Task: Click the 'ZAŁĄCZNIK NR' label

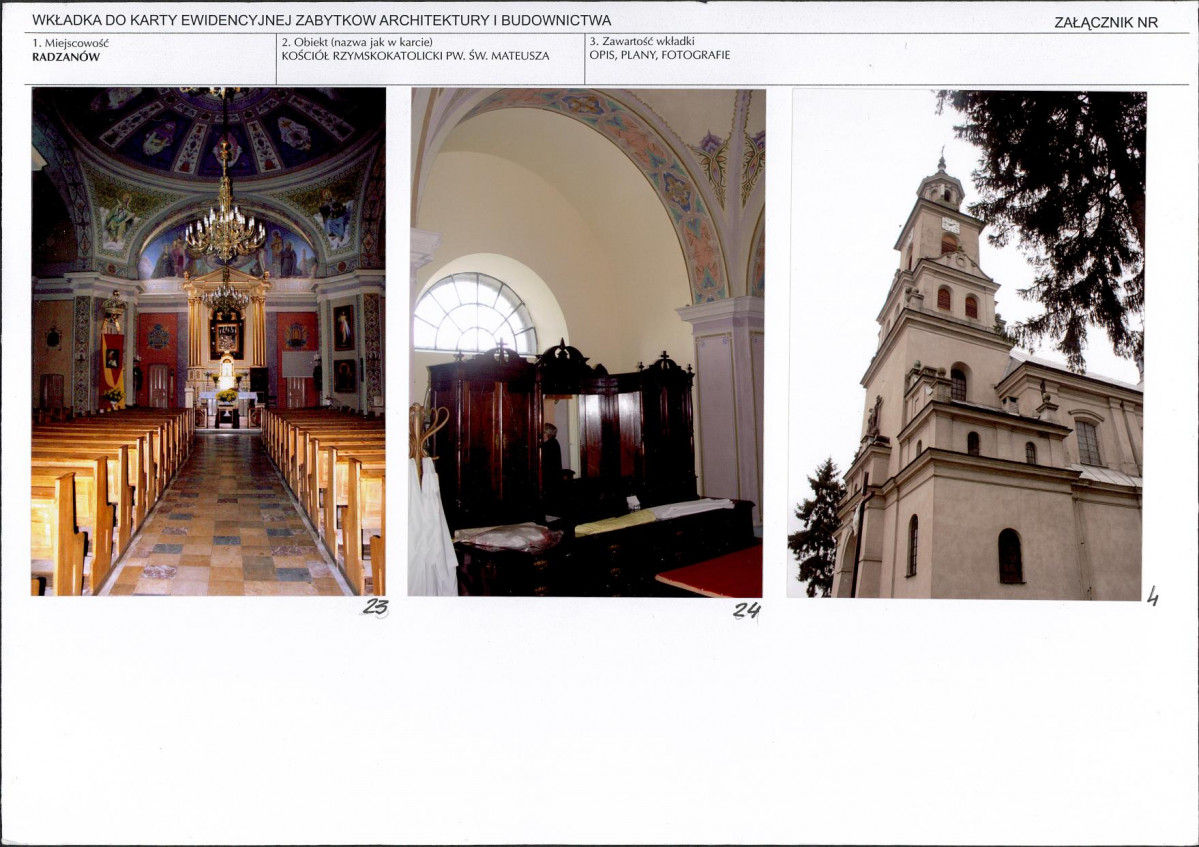Action: (x=1105, y=22)
